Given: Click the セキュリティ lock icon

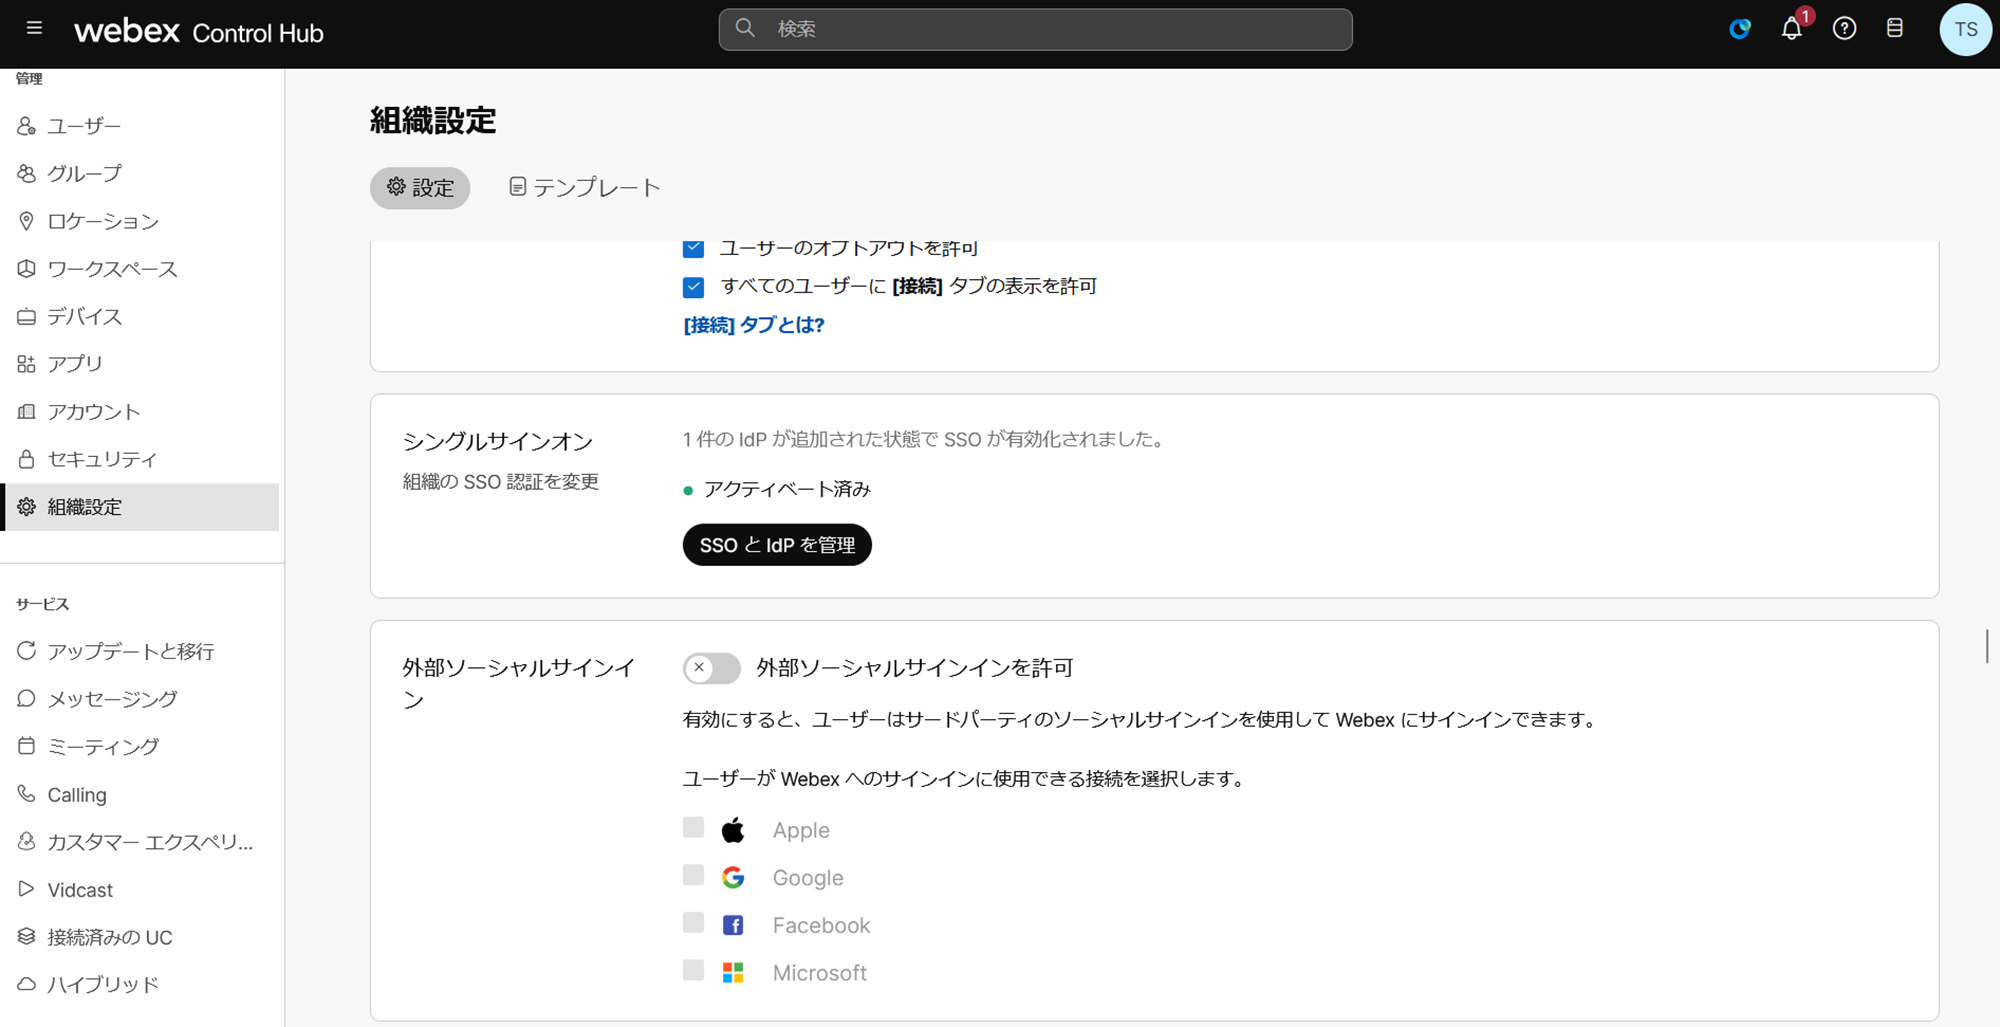Looking at the screenshot, I should click(x=27, y=459).
